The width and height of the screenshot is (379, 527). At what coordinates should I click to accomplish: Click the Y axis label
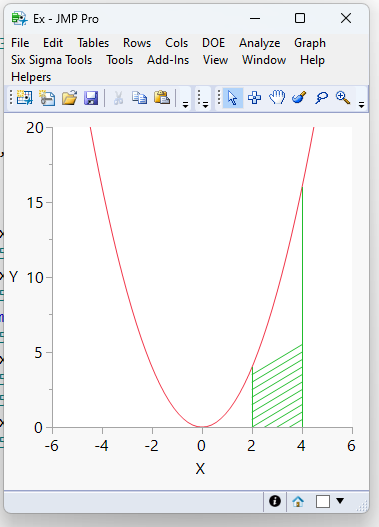click(13, 277)
